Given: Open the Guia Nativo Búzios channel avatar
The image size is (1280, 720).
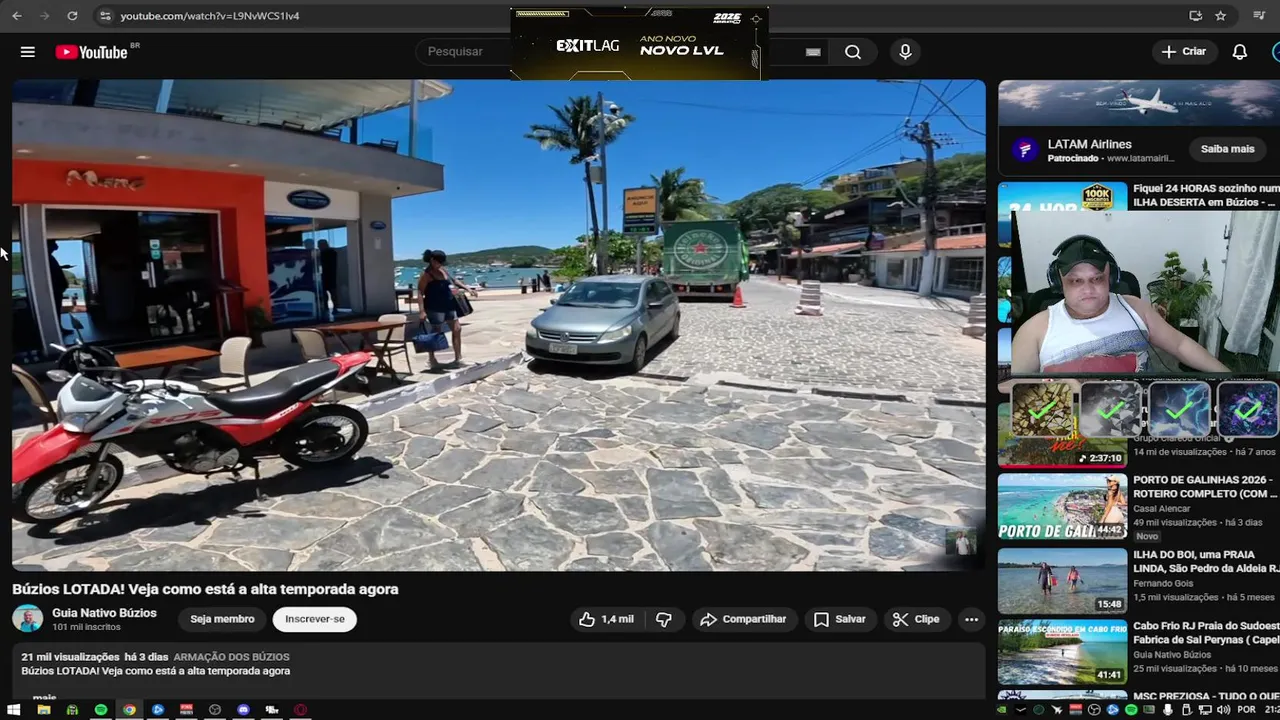Looking at the screenshot, I should pyautogui.click(x=28, y=619).
